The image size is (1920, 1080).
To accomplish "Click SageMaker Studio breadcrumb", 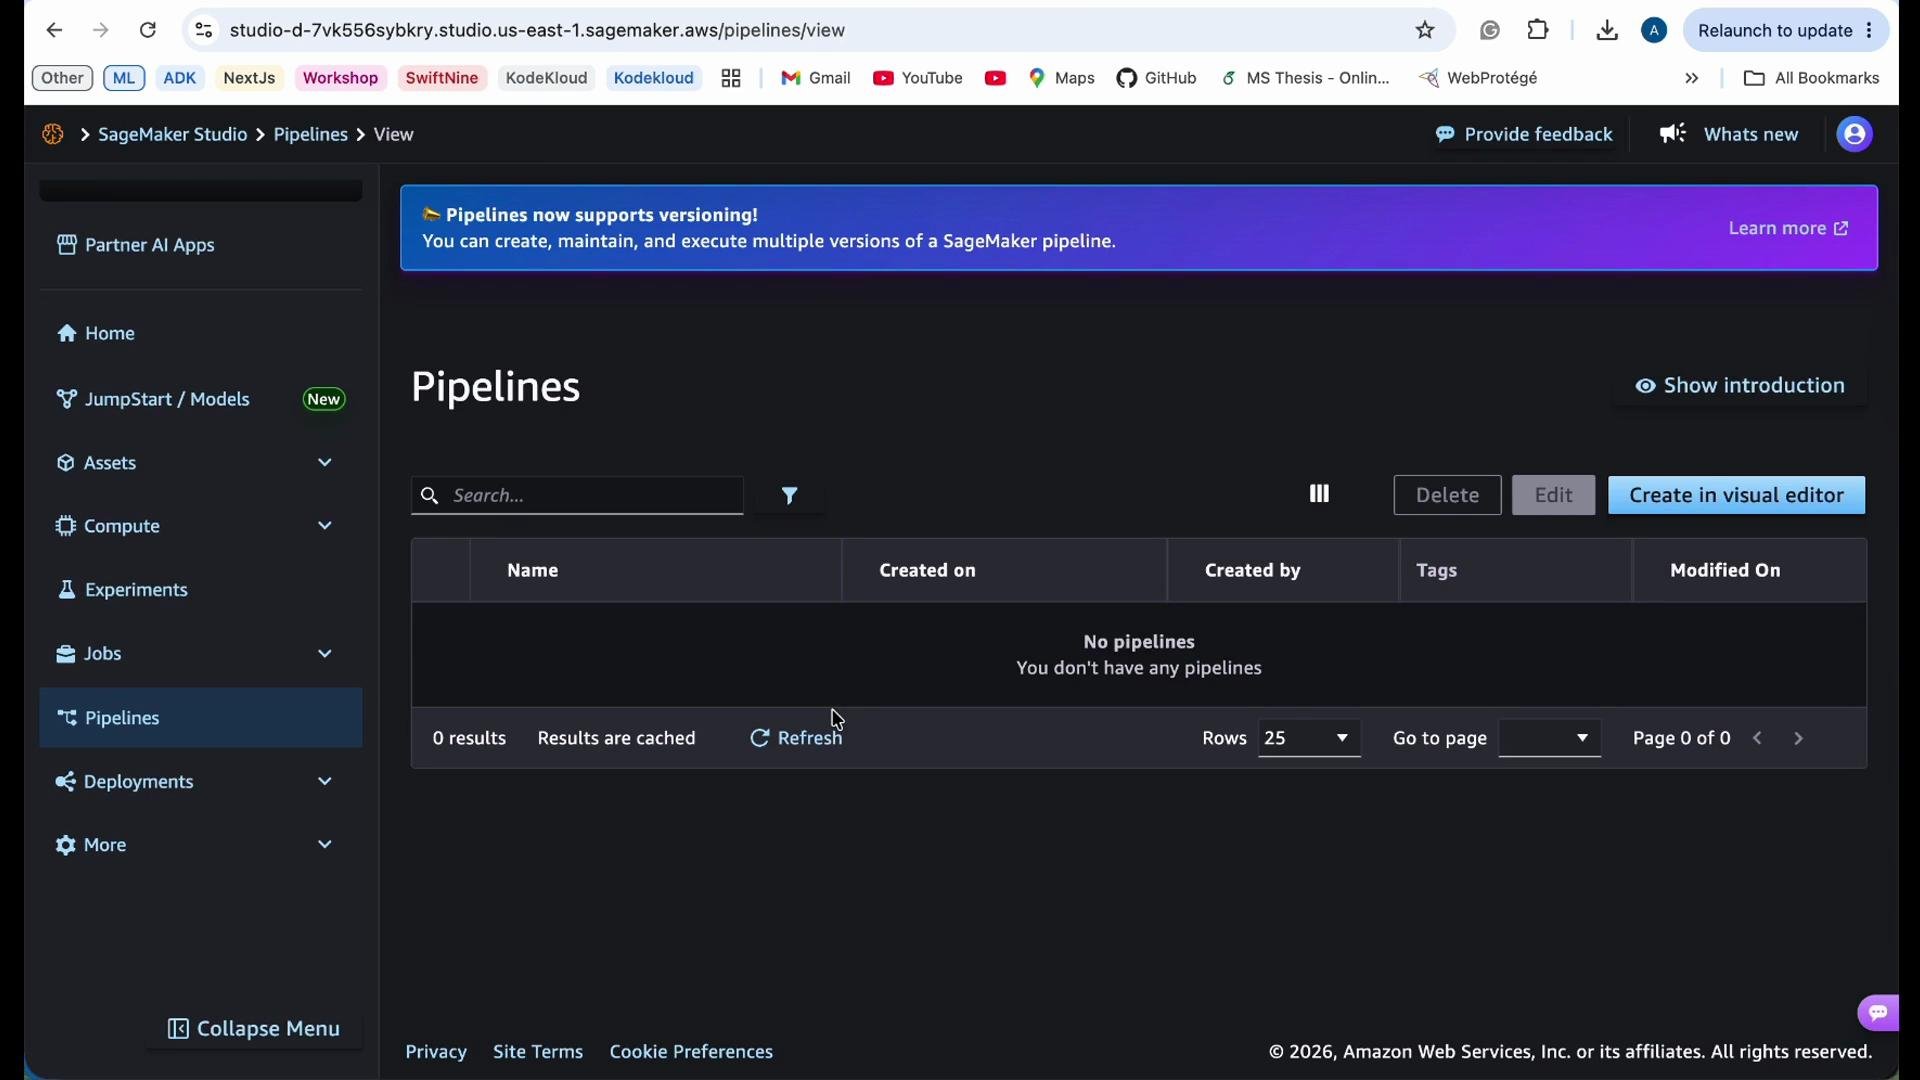I will [x=173, y=134].
